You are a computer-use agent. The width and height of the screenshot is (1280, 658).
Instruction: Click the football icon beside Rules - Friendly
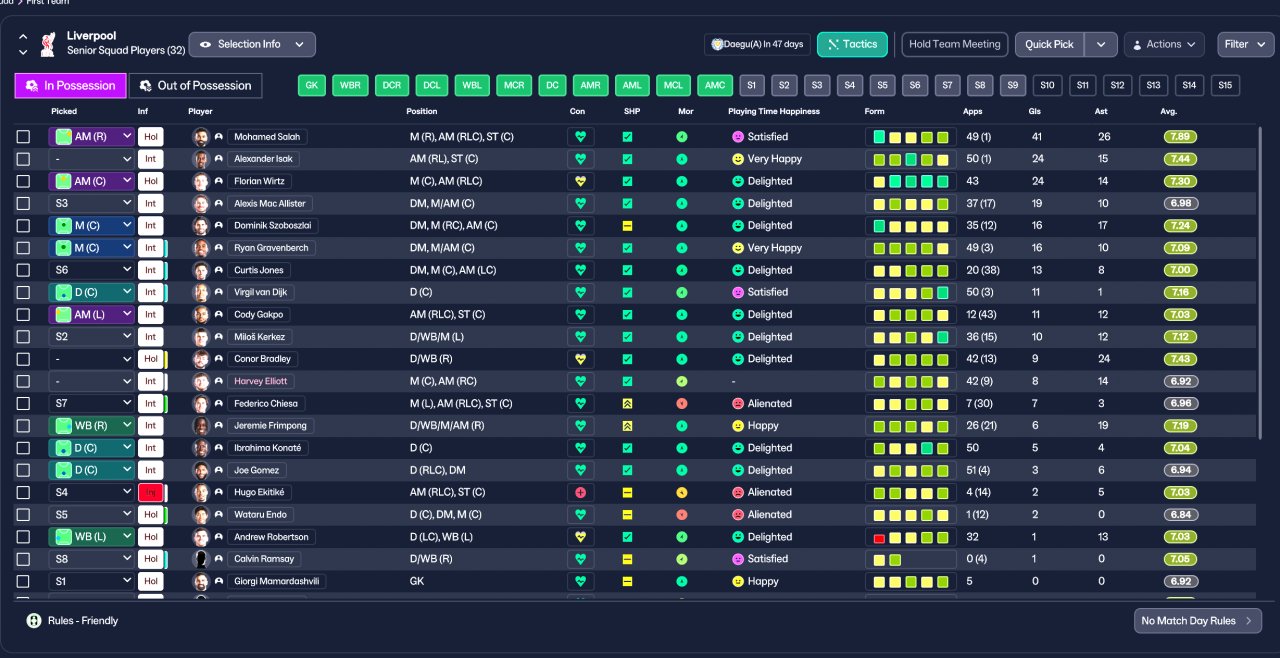point(34,621)
